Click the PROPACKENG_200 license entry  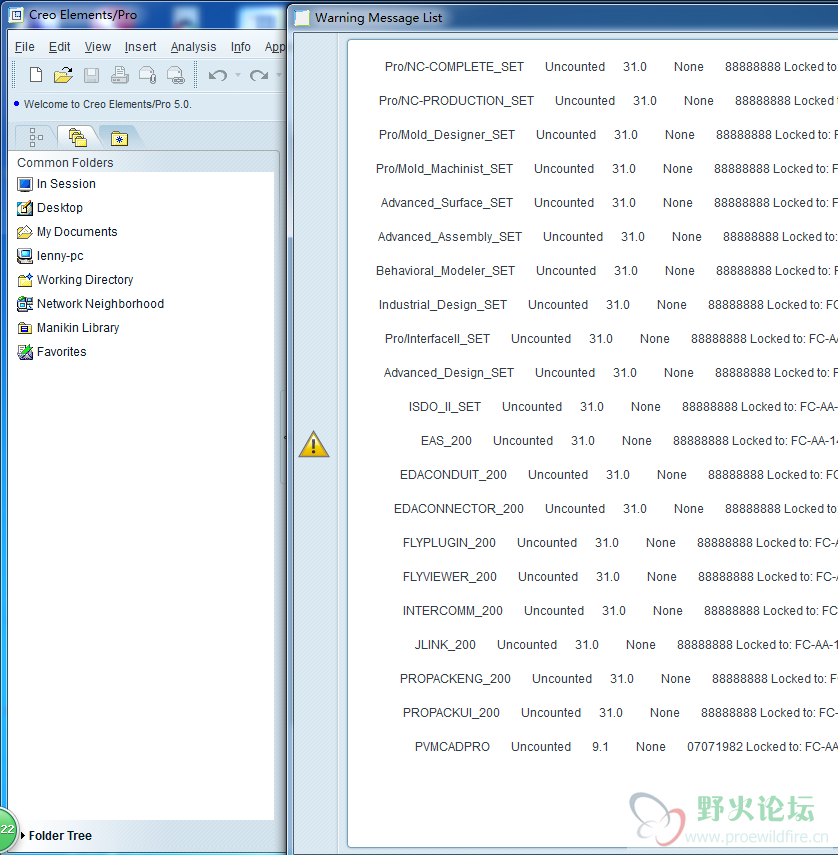click(455, 679)
